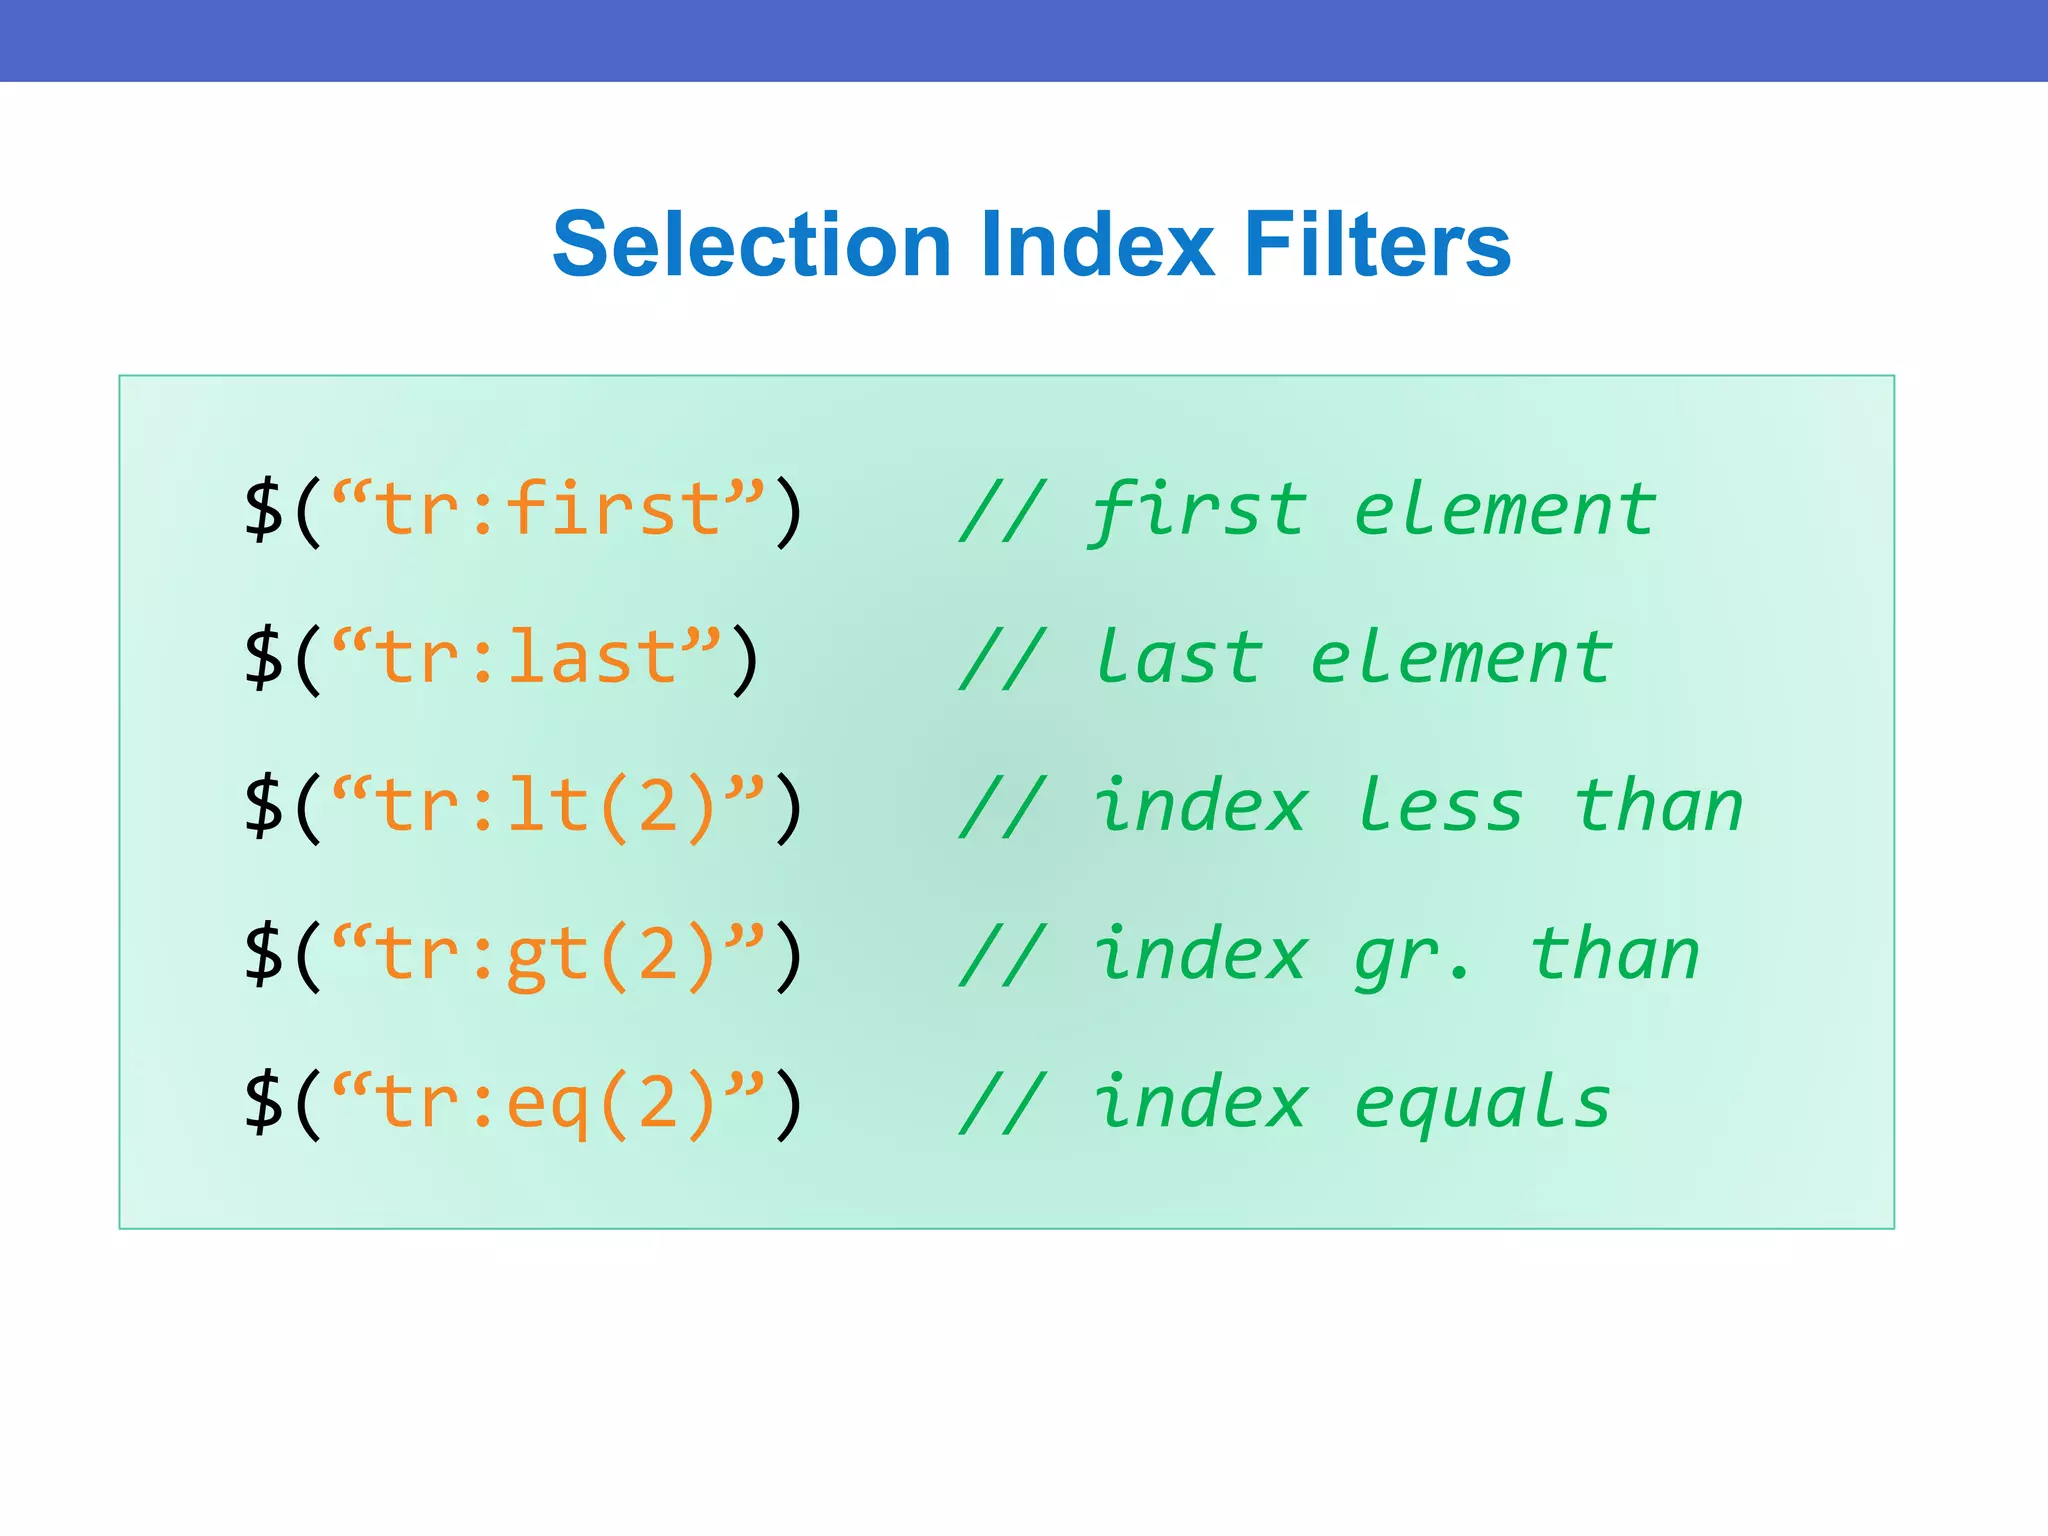This screenshot has height=1536, width=2048.
Task: Click the "tr:lt(2)" selector code
Action: click(548, 806)
